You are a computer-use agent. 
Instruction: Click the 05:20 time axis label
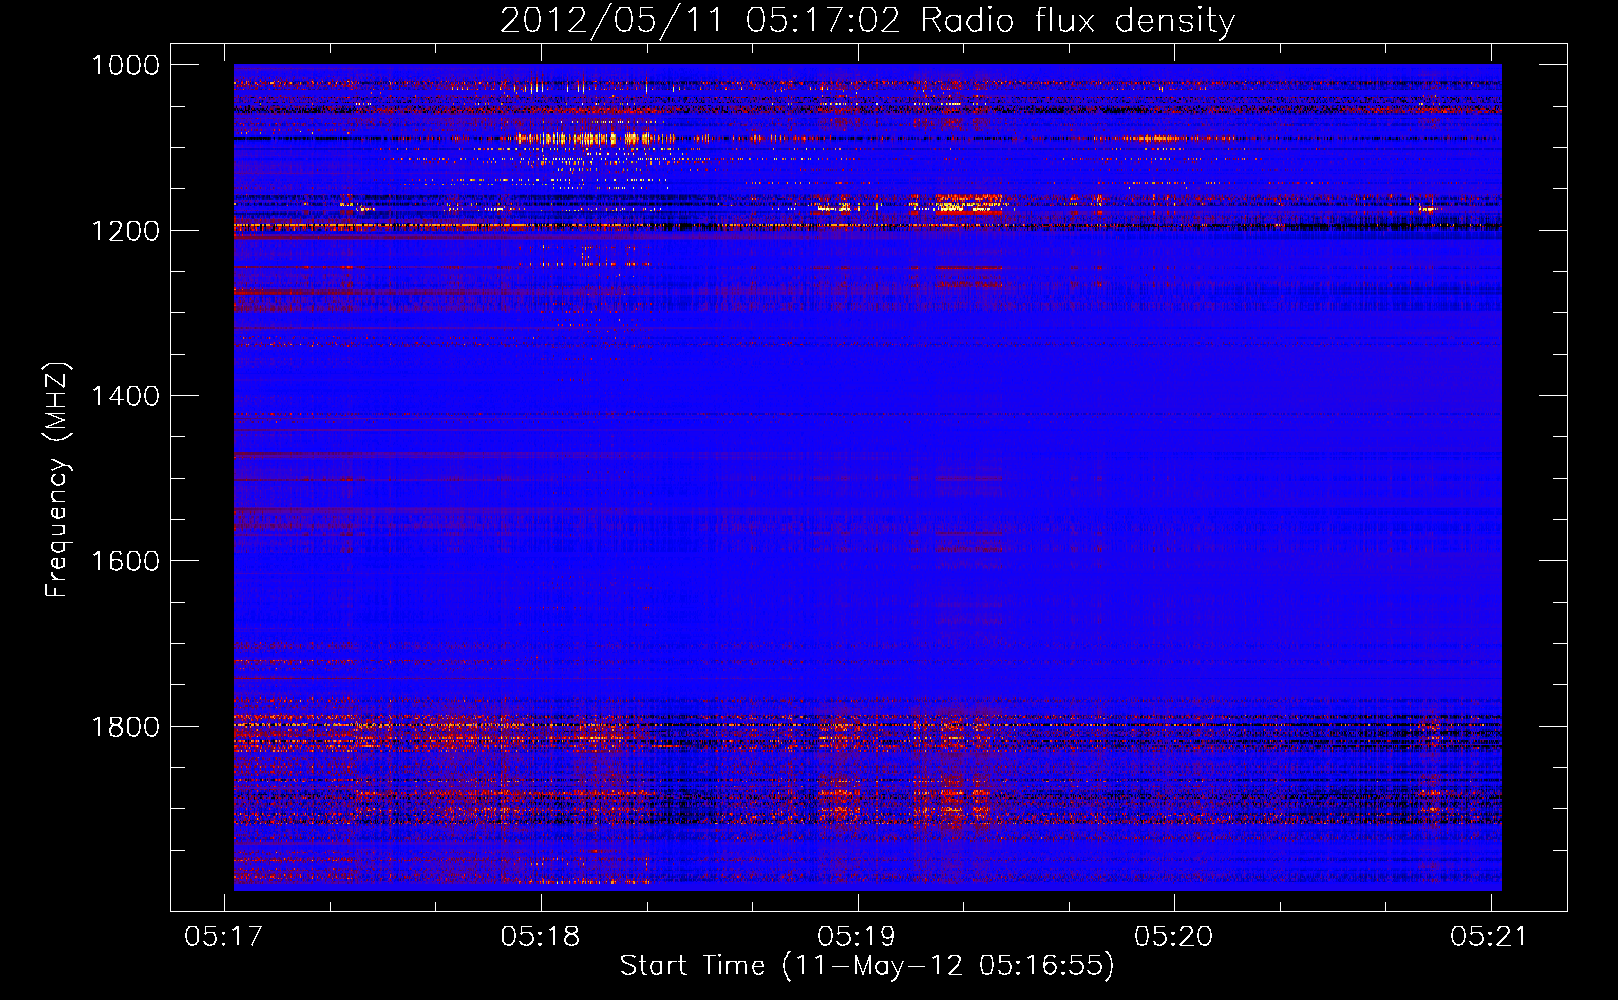[x=1173, y=937]
